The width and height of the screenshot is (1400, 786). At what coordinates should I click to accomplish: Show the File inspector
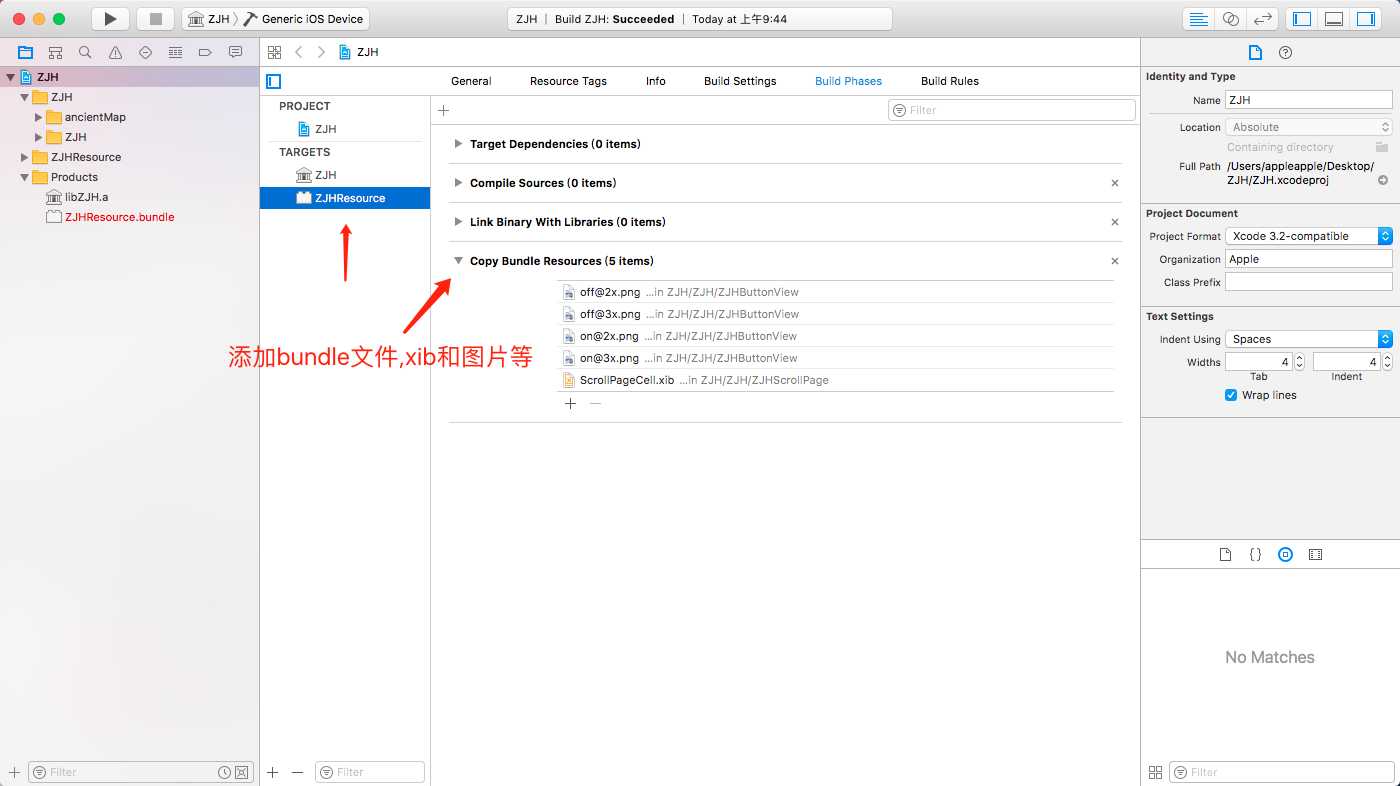tap(1255, 52)
